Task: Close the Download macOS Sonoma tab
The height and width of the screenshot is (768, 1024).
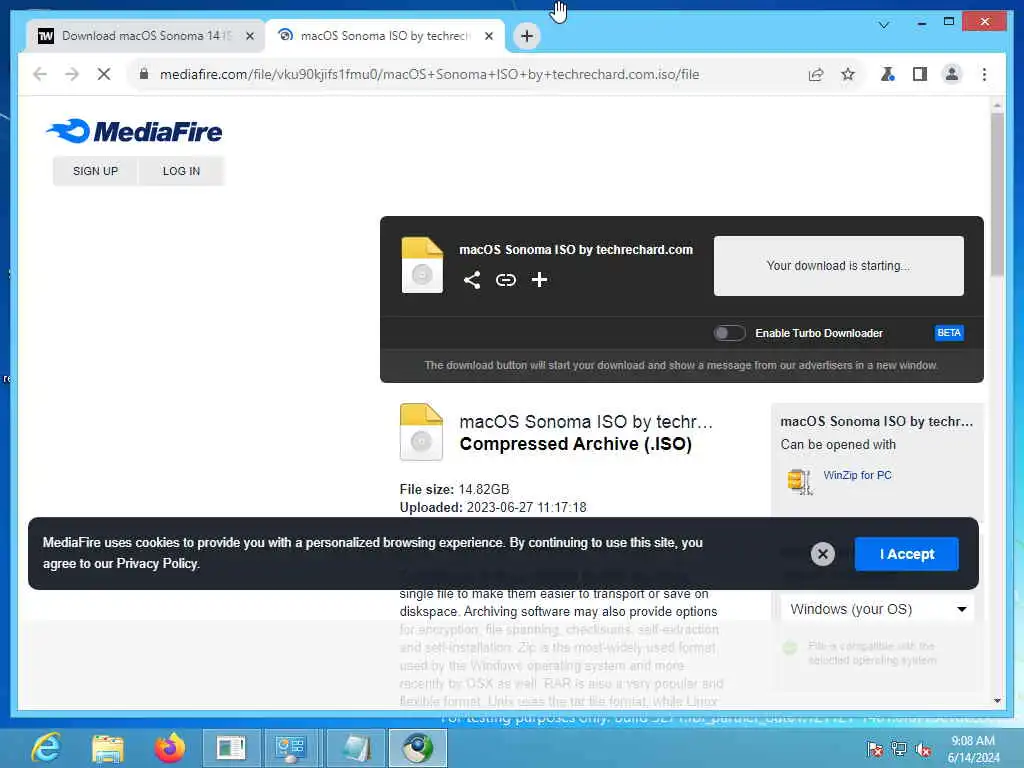Action: pos(249,36)
